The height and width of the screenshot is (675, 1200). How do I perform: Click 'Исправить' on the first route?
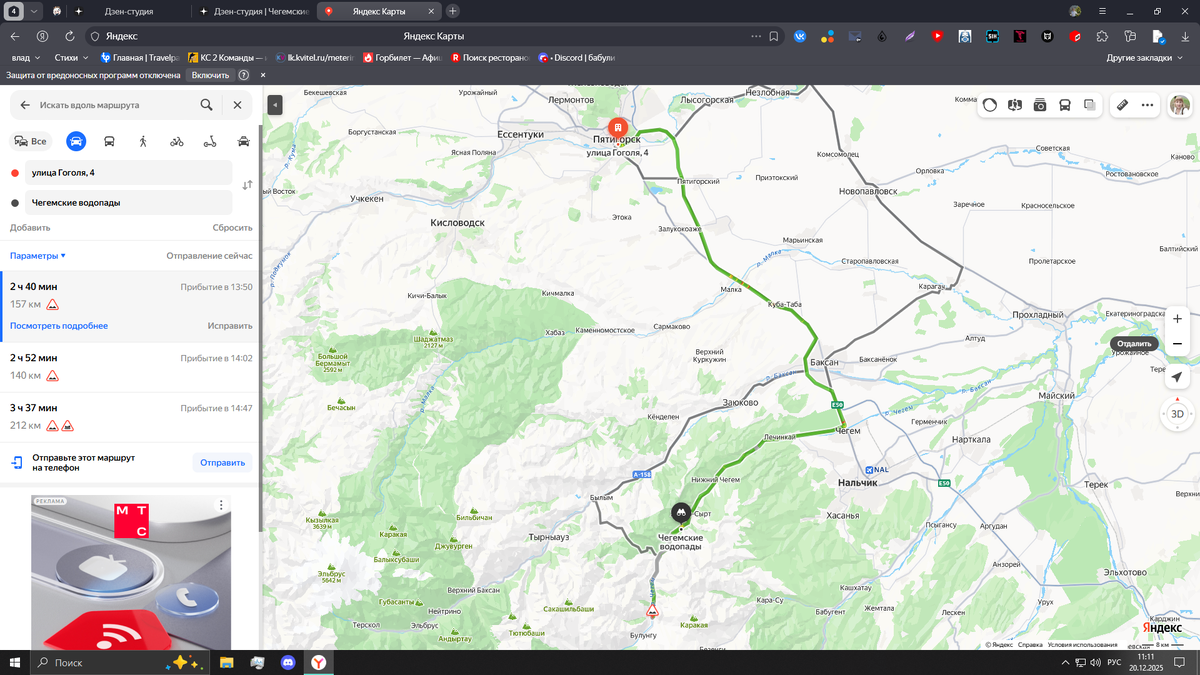(x=230, y=326)
